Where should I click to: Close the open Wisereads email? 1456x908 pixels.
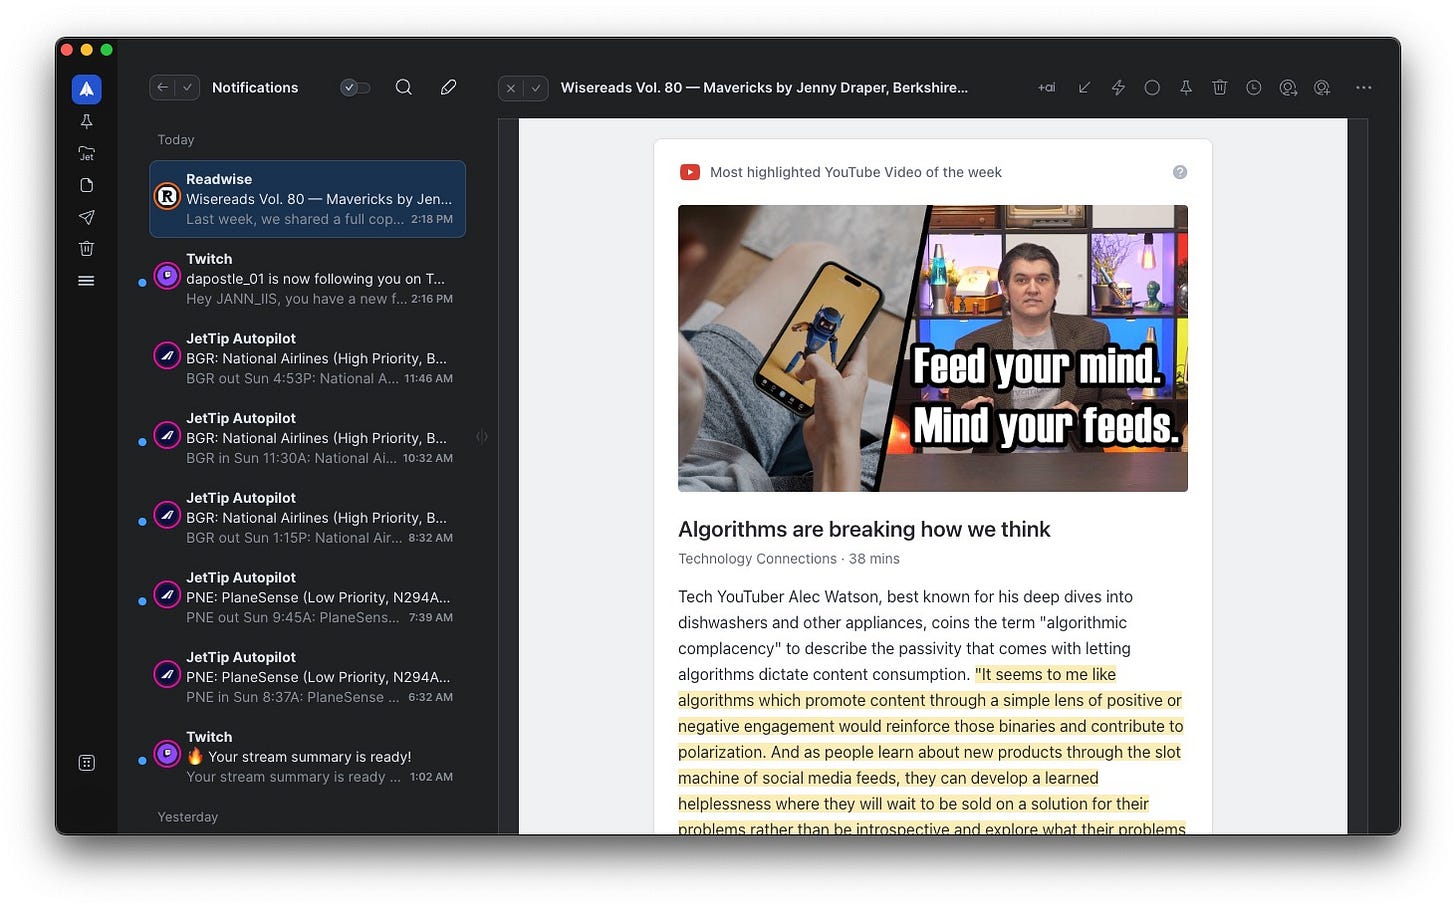click(x=511, y=88)
